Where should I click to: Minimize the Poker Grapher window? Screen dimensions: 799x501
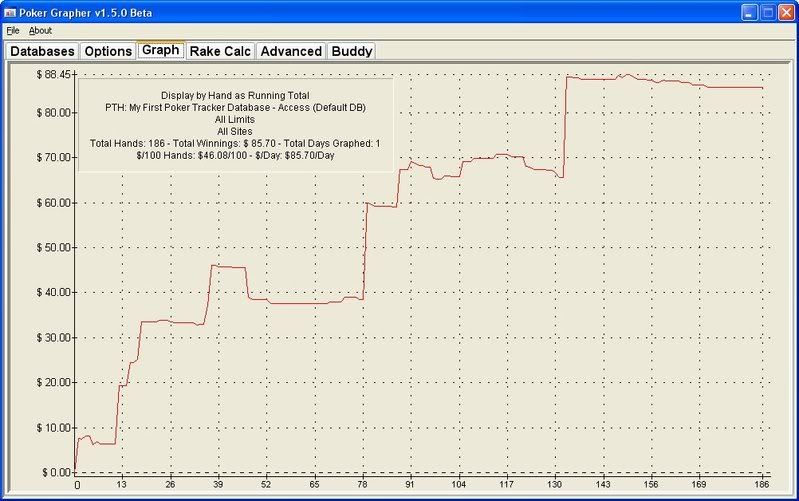(x=747, y=12)
